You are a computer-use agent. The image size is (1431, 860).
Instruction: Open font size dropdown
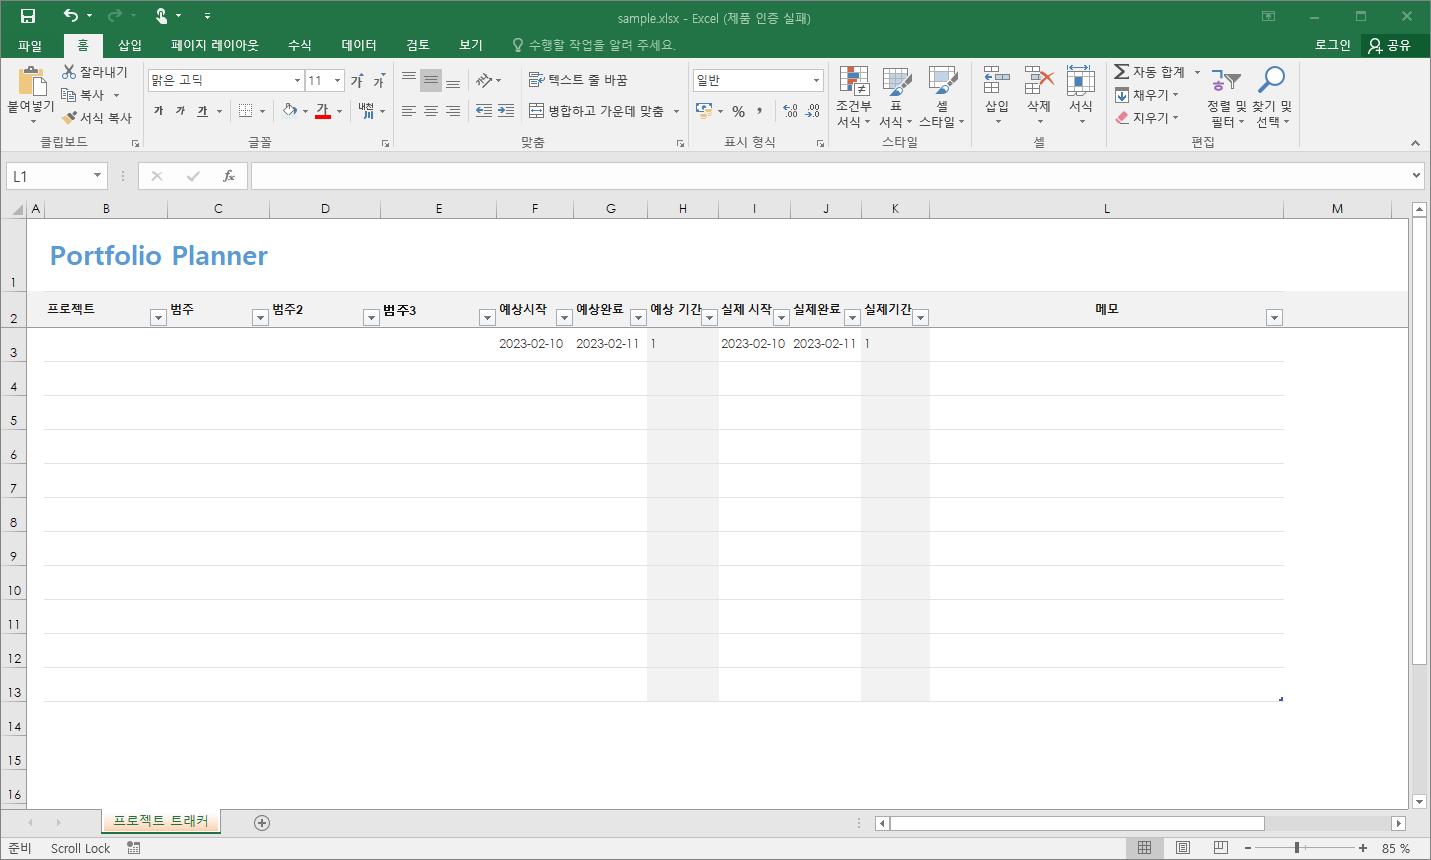pyautogui.click(x=338, y=80)
